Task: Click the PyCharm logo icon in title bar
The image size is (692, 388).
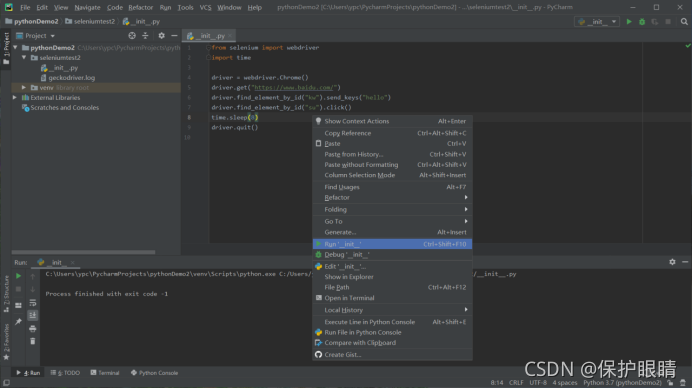Action: [8, 7]
